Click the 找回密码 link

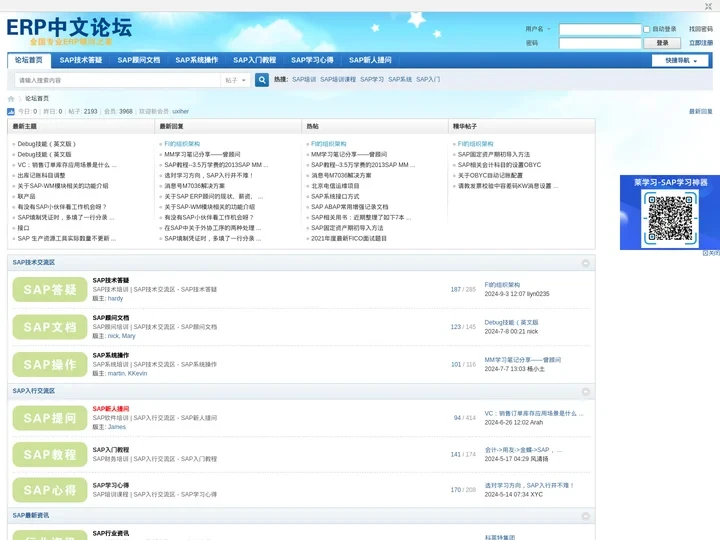pyautogui.click(x=701, y=29)
